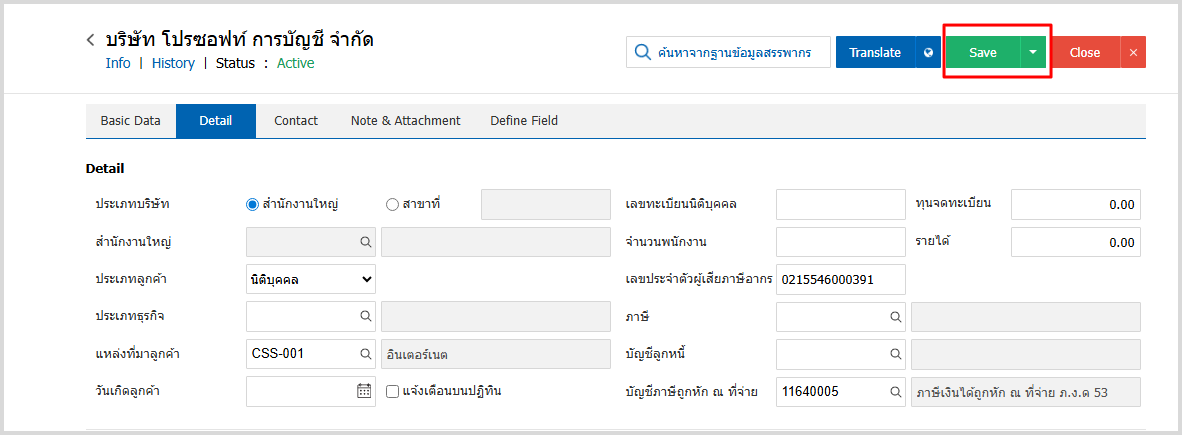Select the สำนักงานใหญ่ radio button
Screen dimensions: 1182x435
(253, 204)
